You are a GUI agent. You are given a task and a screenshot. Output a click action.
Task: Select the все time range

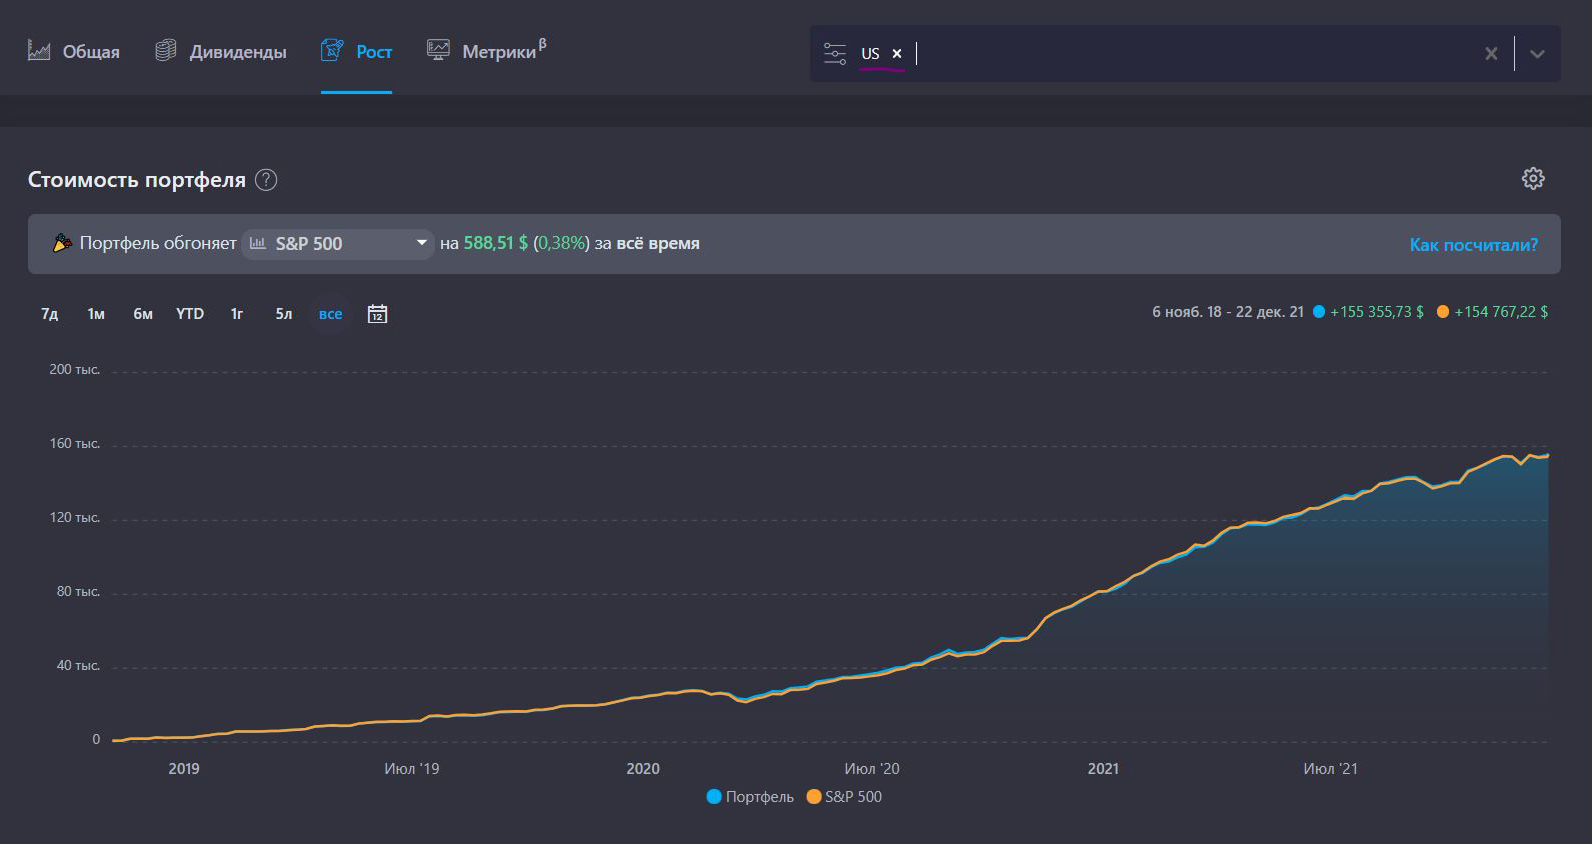pyautogui.click(x=330, y=314)
